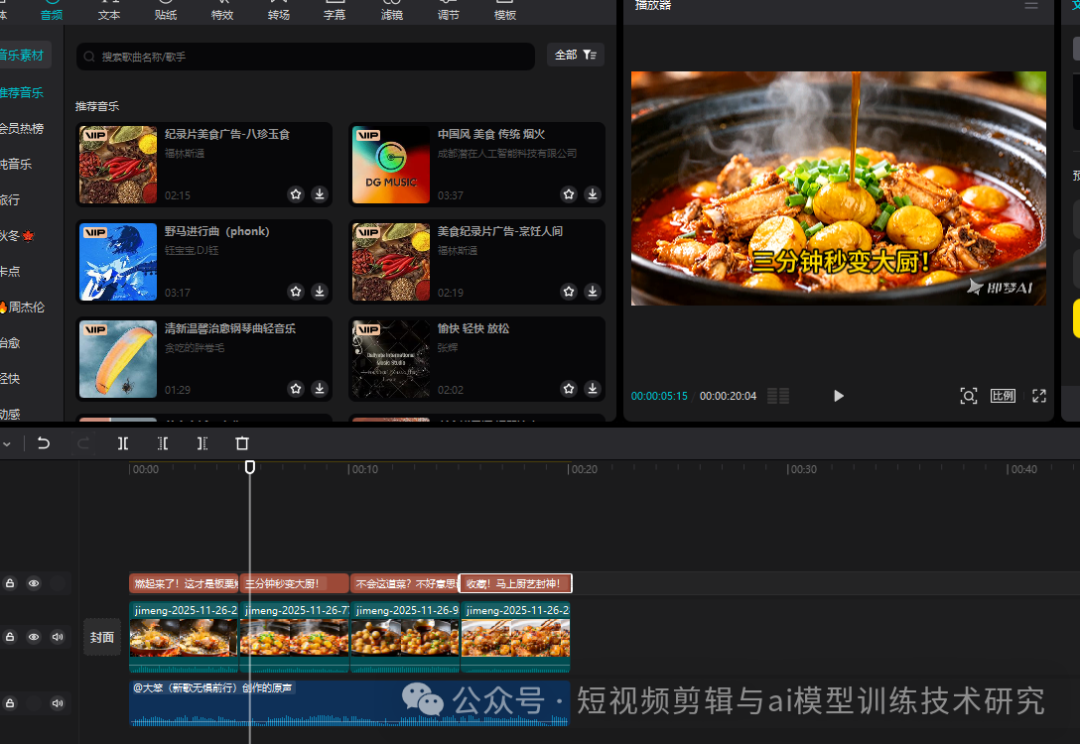Favorite the 纪录片美食广告-八珍玉食 track
1080x744 pixels.
tap(296, 194)
